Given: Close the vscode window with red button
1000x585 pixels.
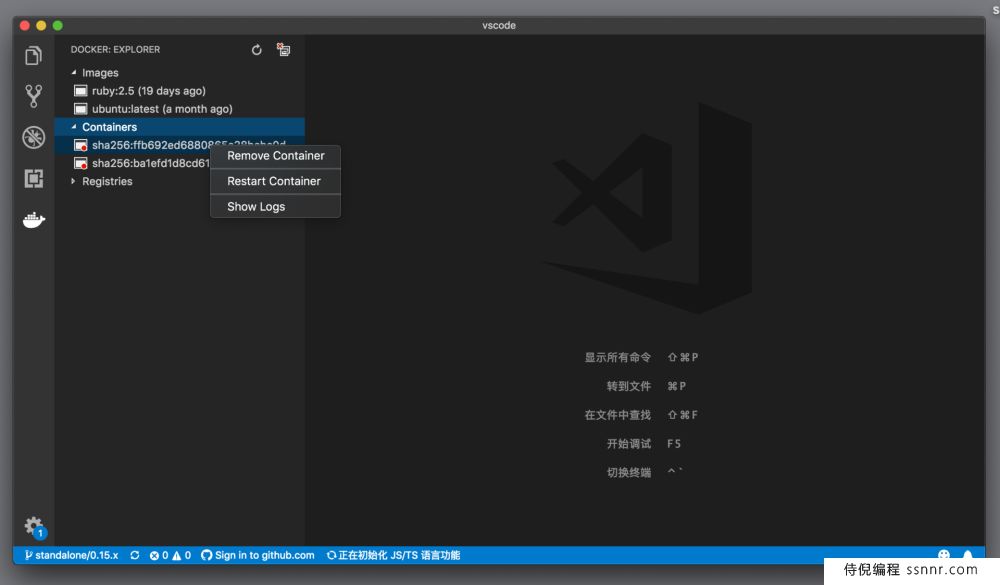Looking at the screenshot, I should 25,26.
